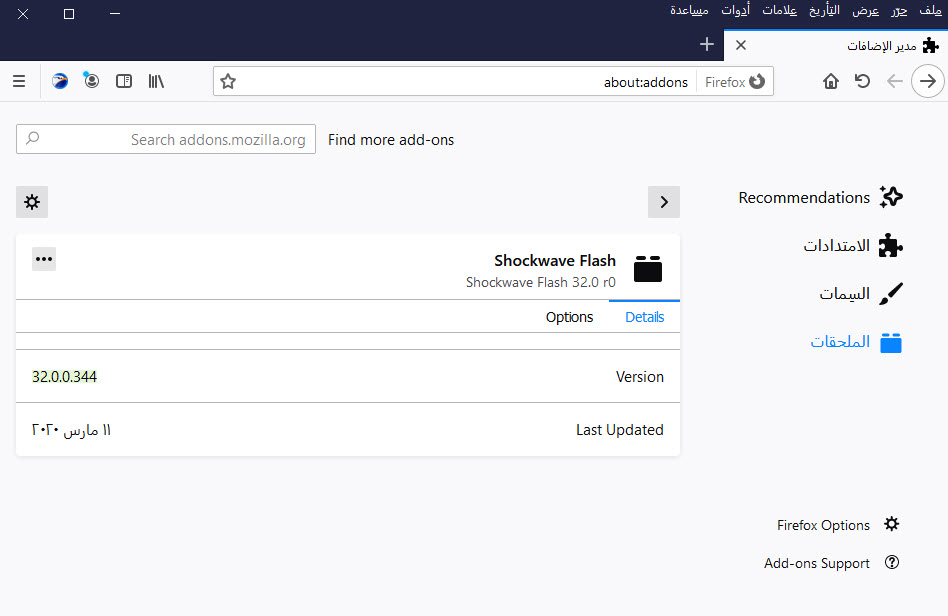Viewport: 948px width, 616px height.
Task: Click the magnifier icon in add-ons search
Action: click(x=33, y=138)
